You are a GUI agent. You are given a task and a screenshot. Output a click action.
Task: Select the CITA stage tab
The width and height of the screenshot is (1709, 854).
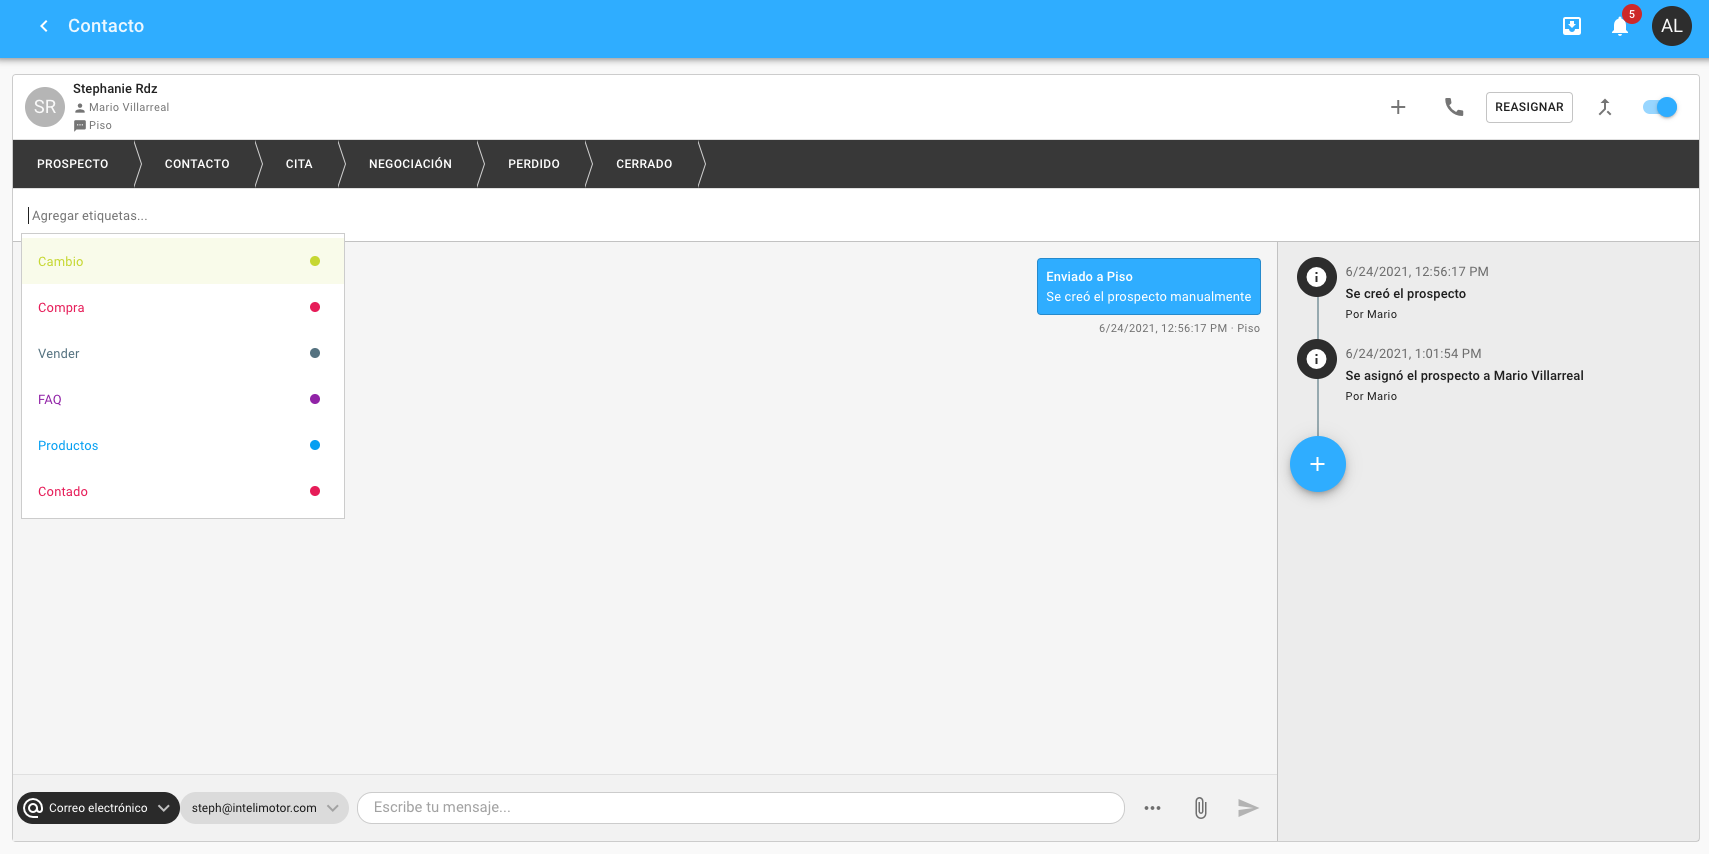pos(299,164)
